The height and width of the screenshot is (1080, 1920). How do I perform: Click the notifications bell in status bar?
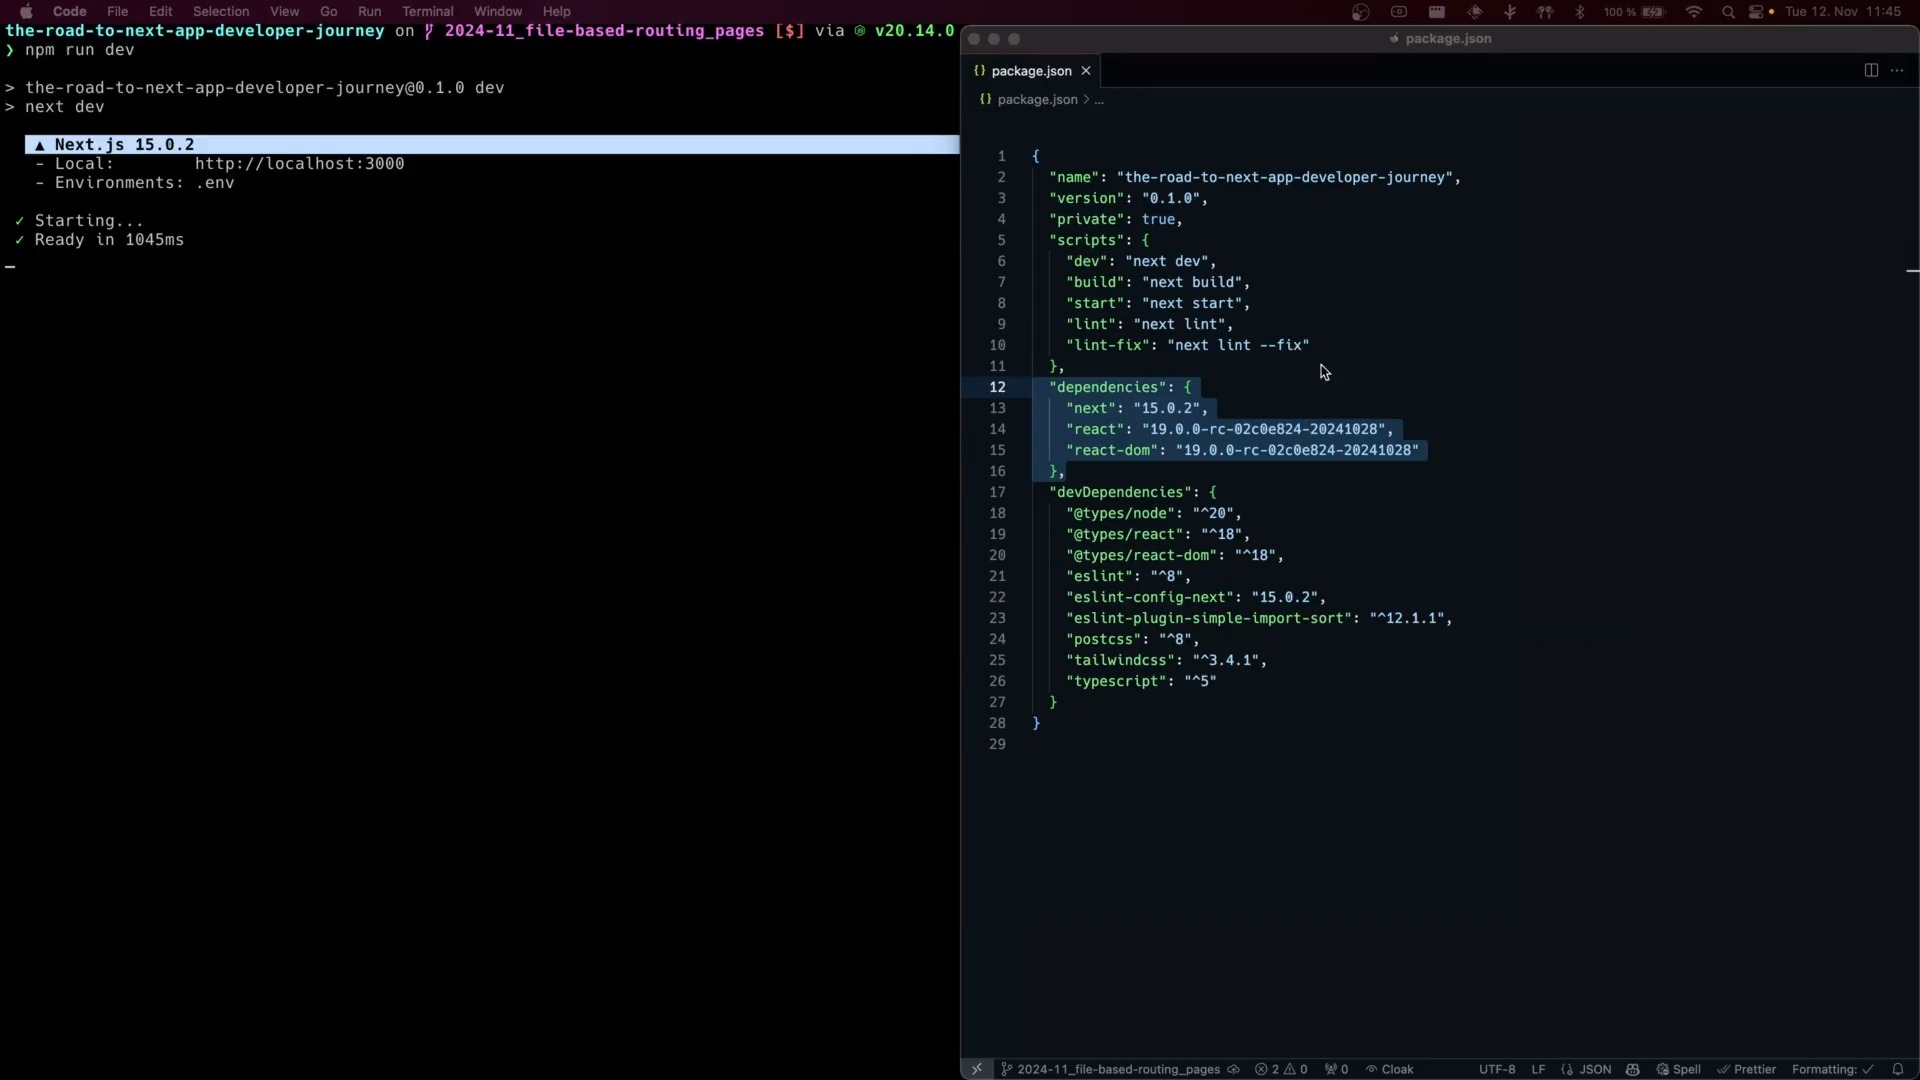click(x=1897, y=1069)
